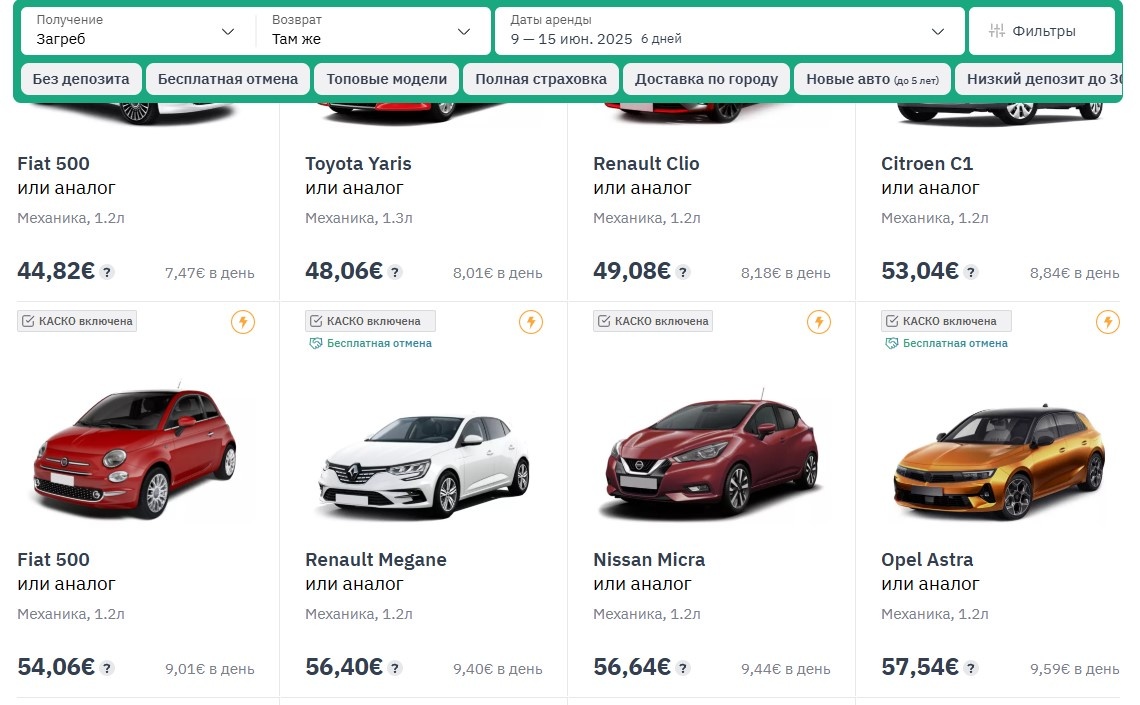Screen dimensions: 1140x705
Task: Open filters via the sliders icon
Action: [x=996, y=31]
